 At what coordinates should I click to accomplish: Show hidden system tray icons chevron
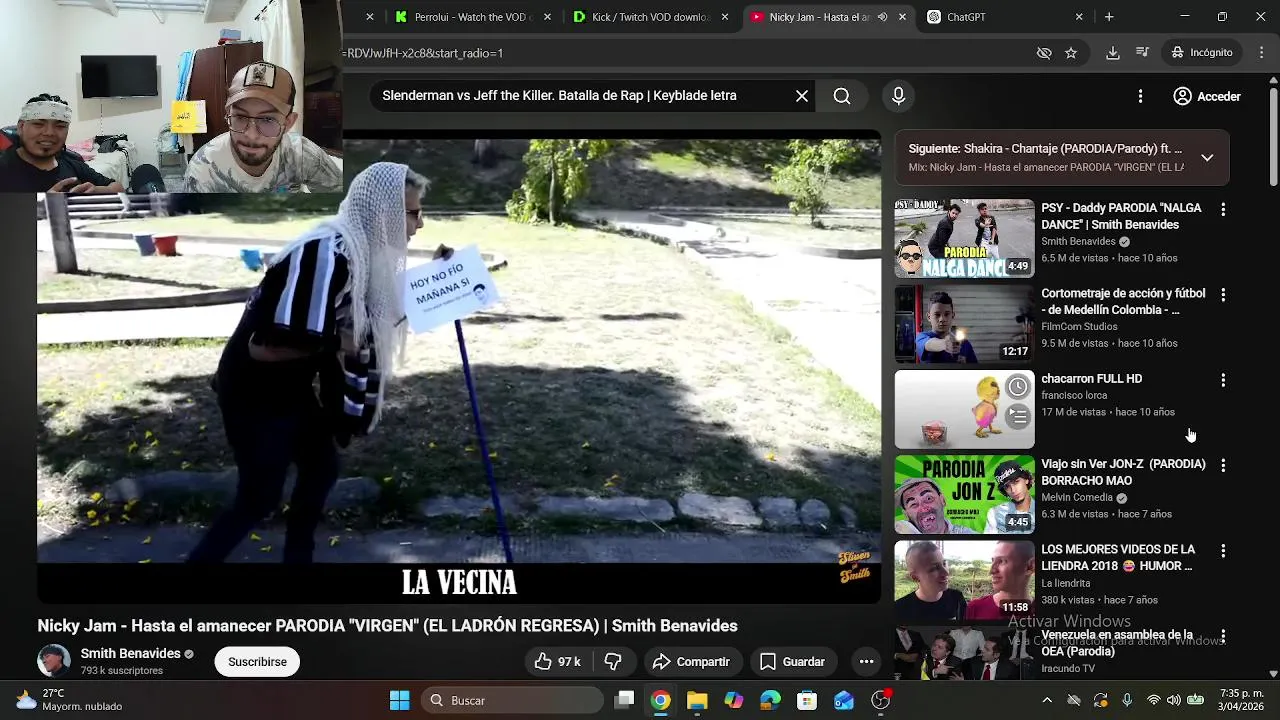pyautogui.click(x=1047, y=700)
